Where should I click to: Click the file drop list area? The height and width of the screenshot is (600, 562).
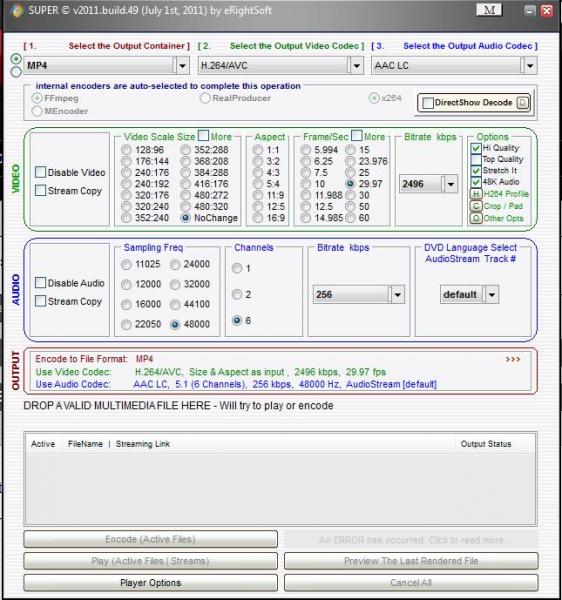pyautogui.click(x=280, y=489)
